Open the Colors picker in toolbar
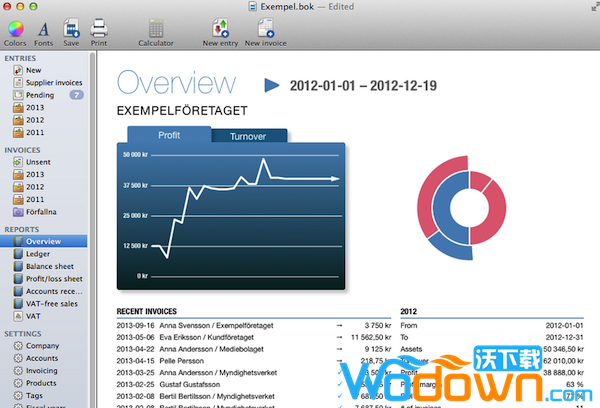This screenshot has height=408, width=600. click(x=15, y=34)
